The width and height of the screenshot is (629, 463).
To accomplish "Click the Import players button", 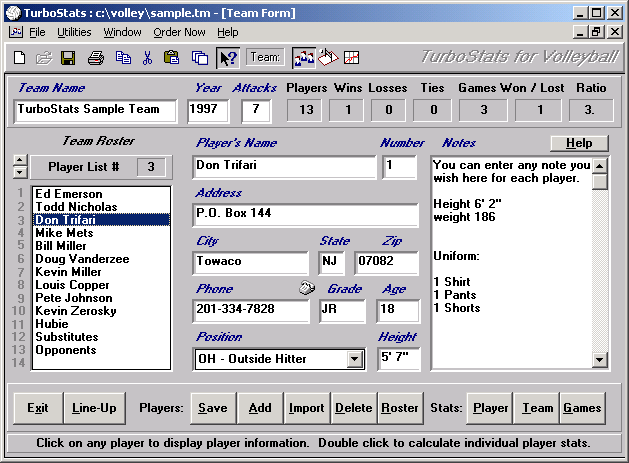I will 306,408.
